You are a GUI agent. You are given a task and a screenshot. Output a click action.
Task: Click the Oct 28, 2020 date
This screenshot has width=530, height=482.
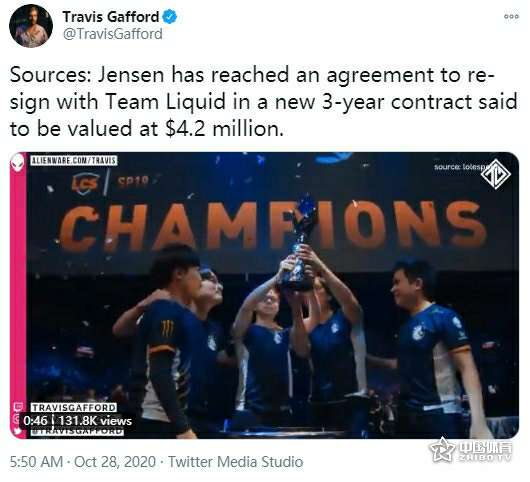click(x=115, y=462)
